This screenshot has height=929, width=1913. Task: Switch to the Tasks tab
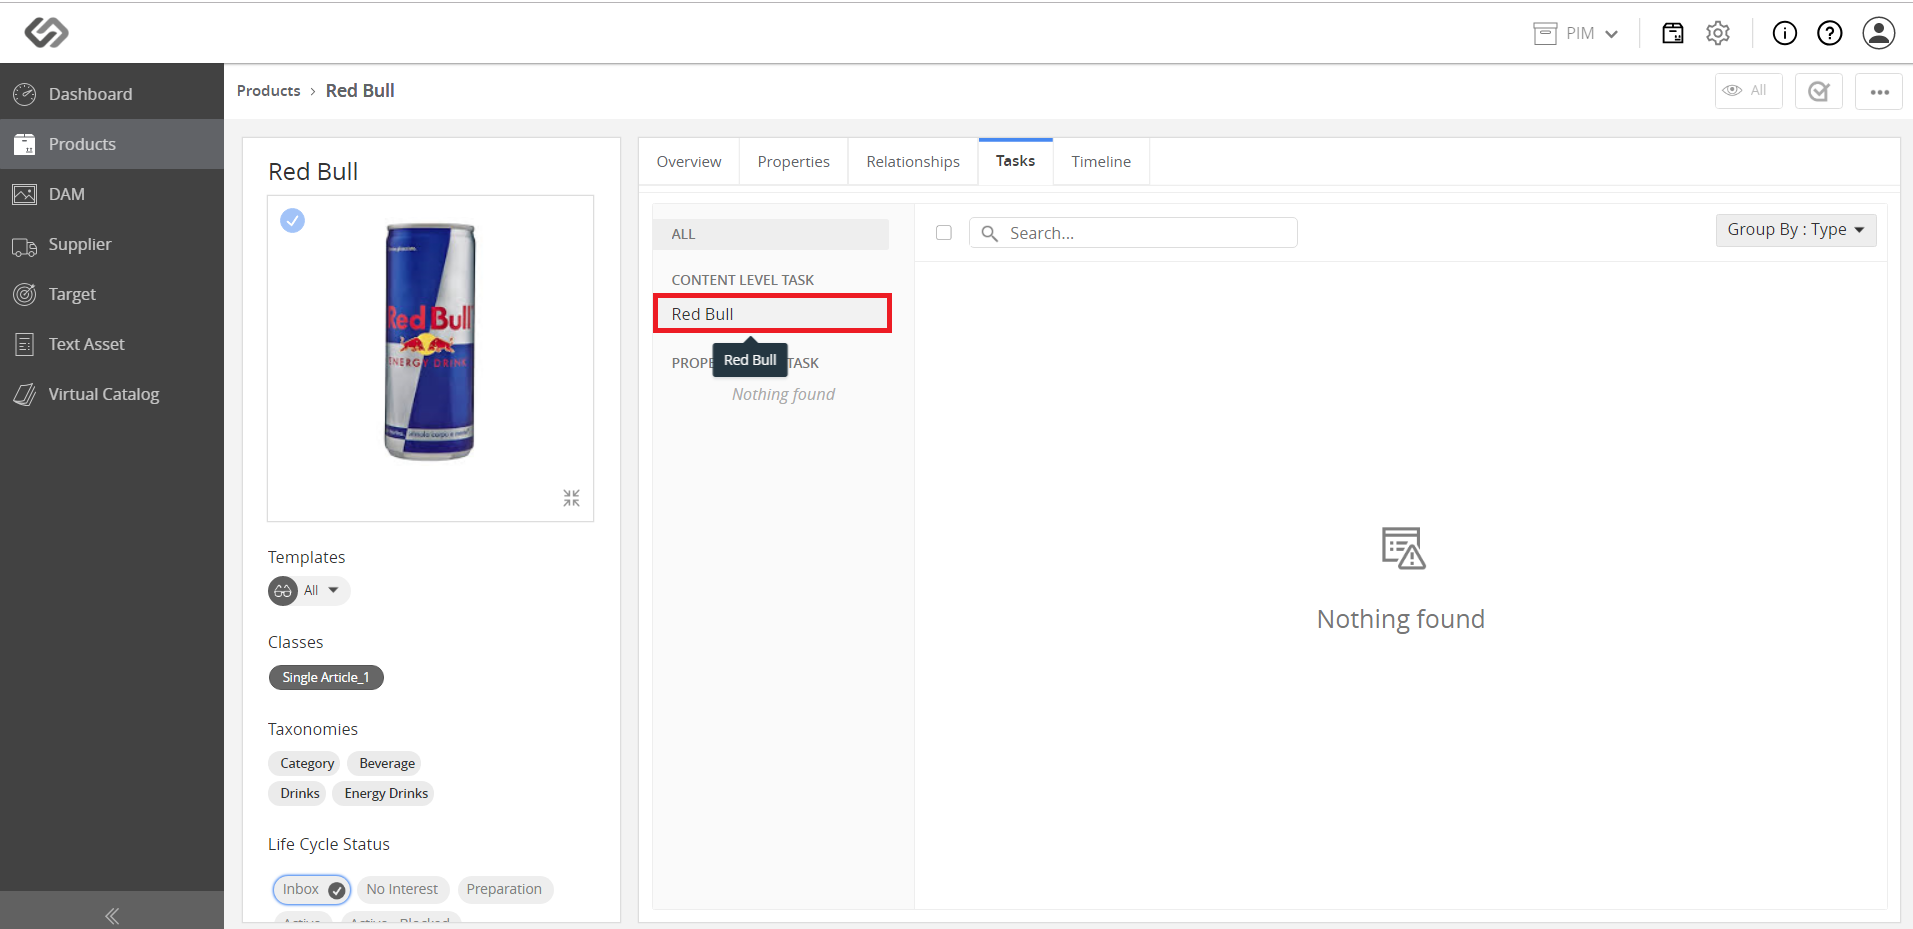[x=1015, y=161]
